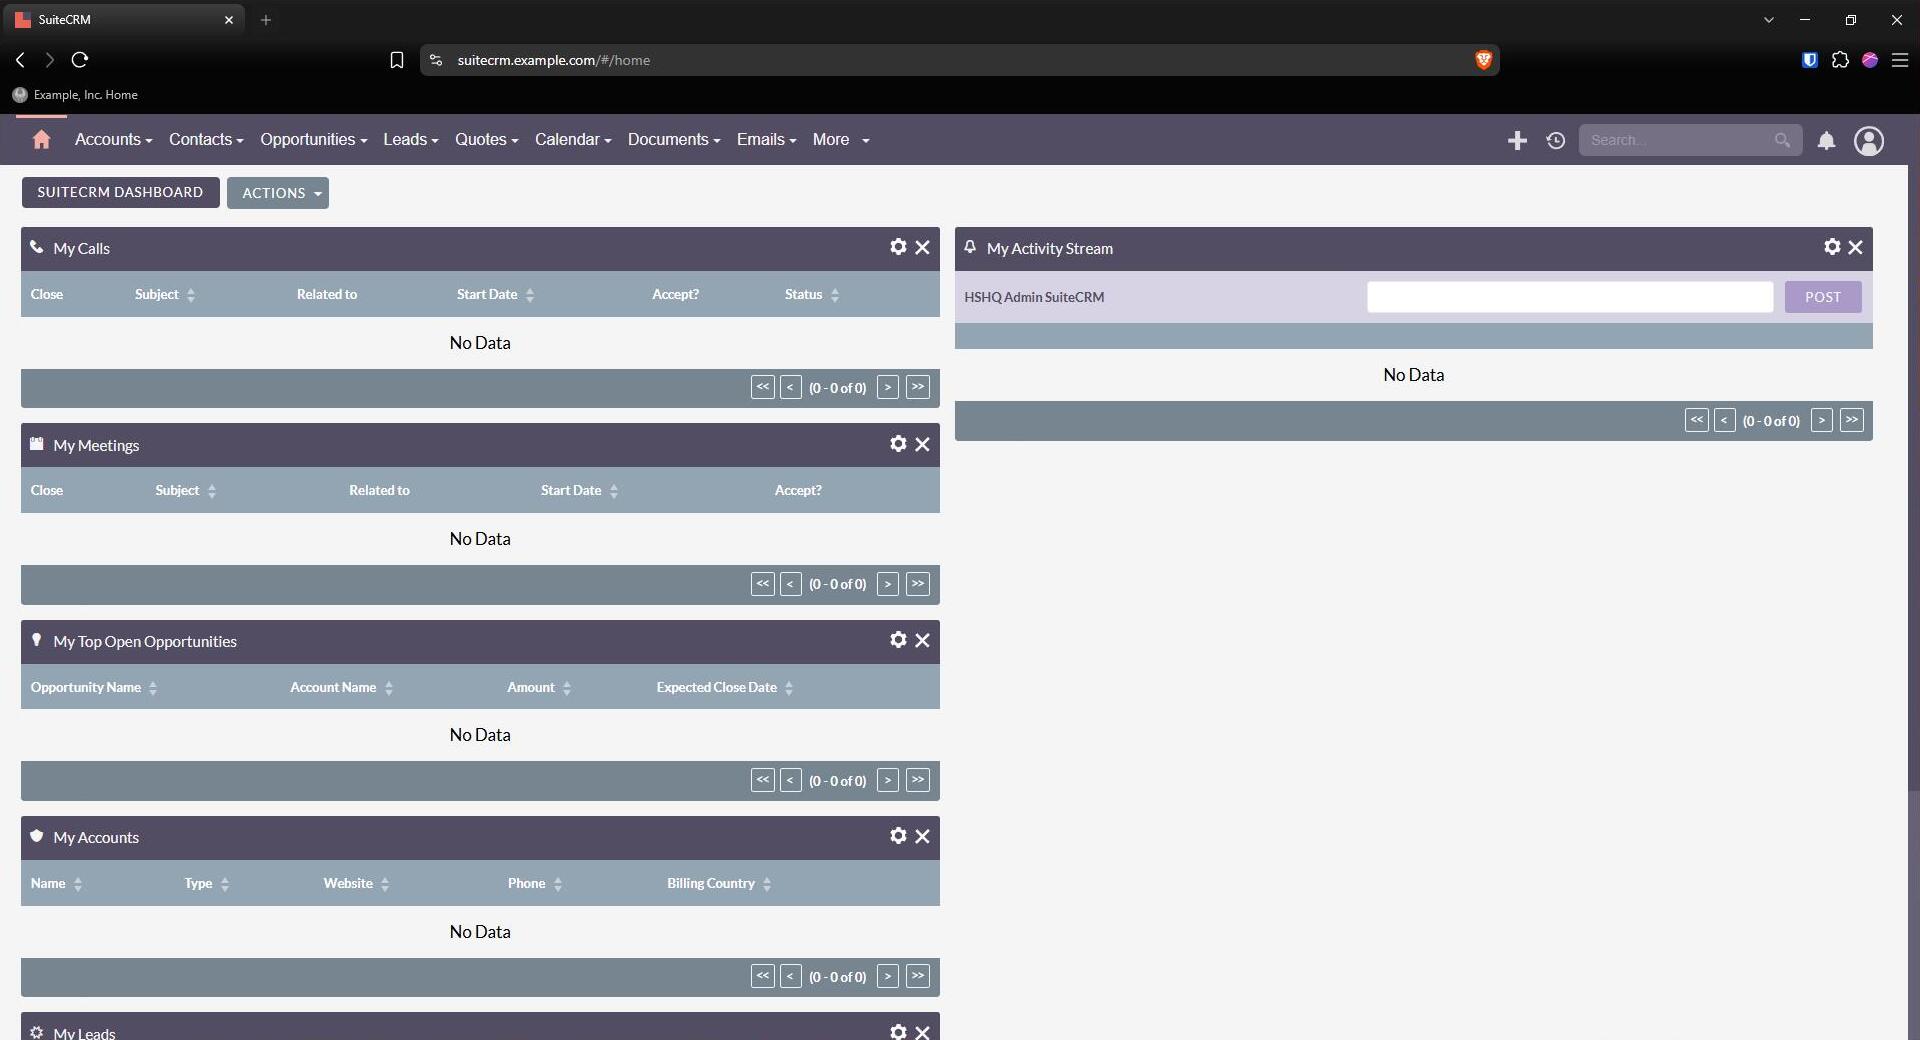Expand the Emails menu
This screenshot has width=1920, height=1040.
pos(767,140)
